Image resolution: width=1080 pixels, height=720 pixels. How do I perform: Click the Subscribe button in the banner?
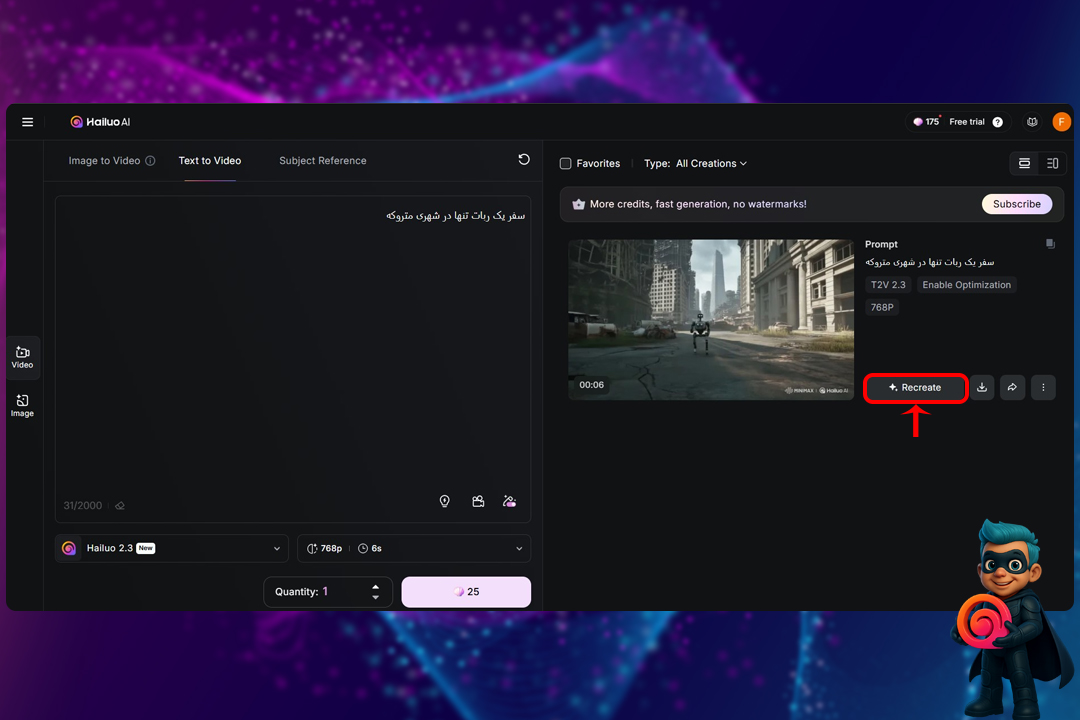point(1016,204)
